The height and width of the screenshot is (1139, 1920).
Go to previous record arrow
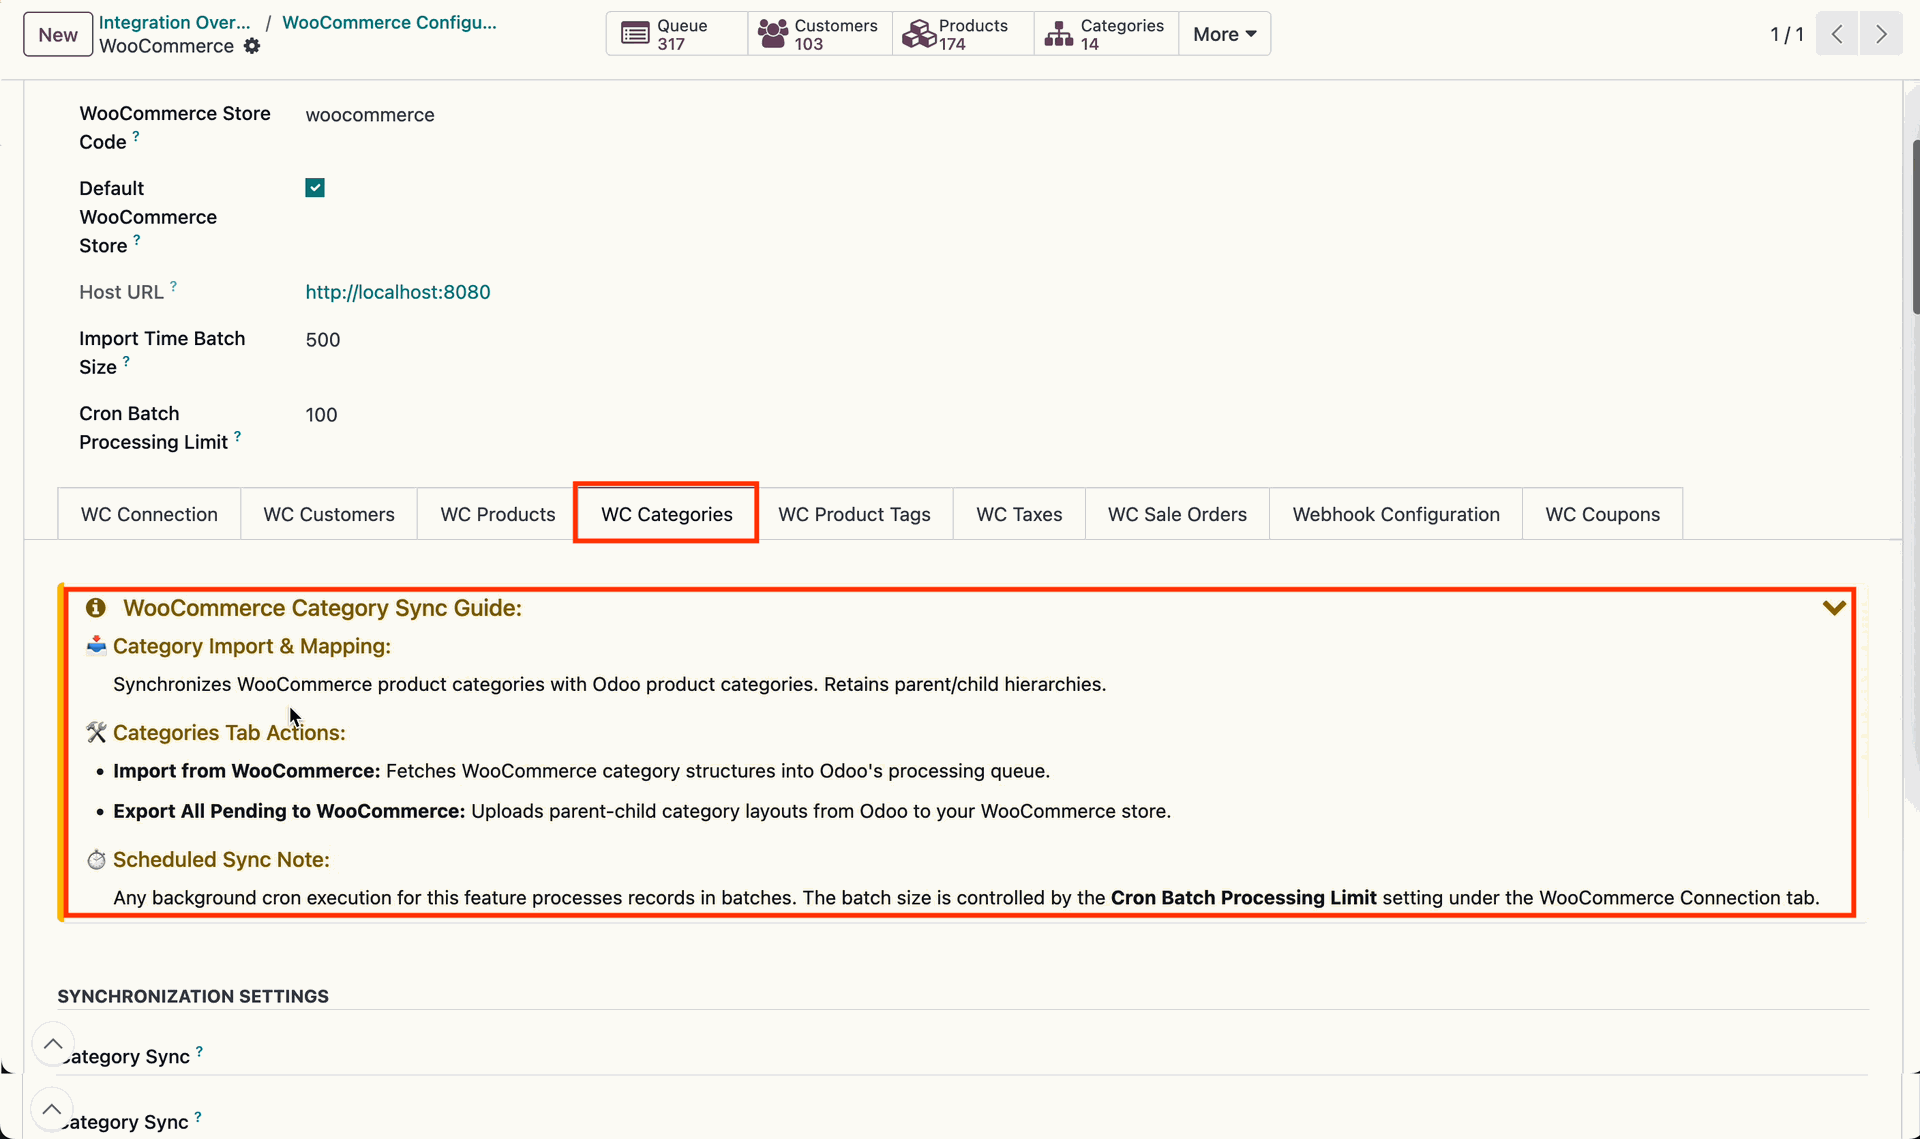[x=1837, y=34]
